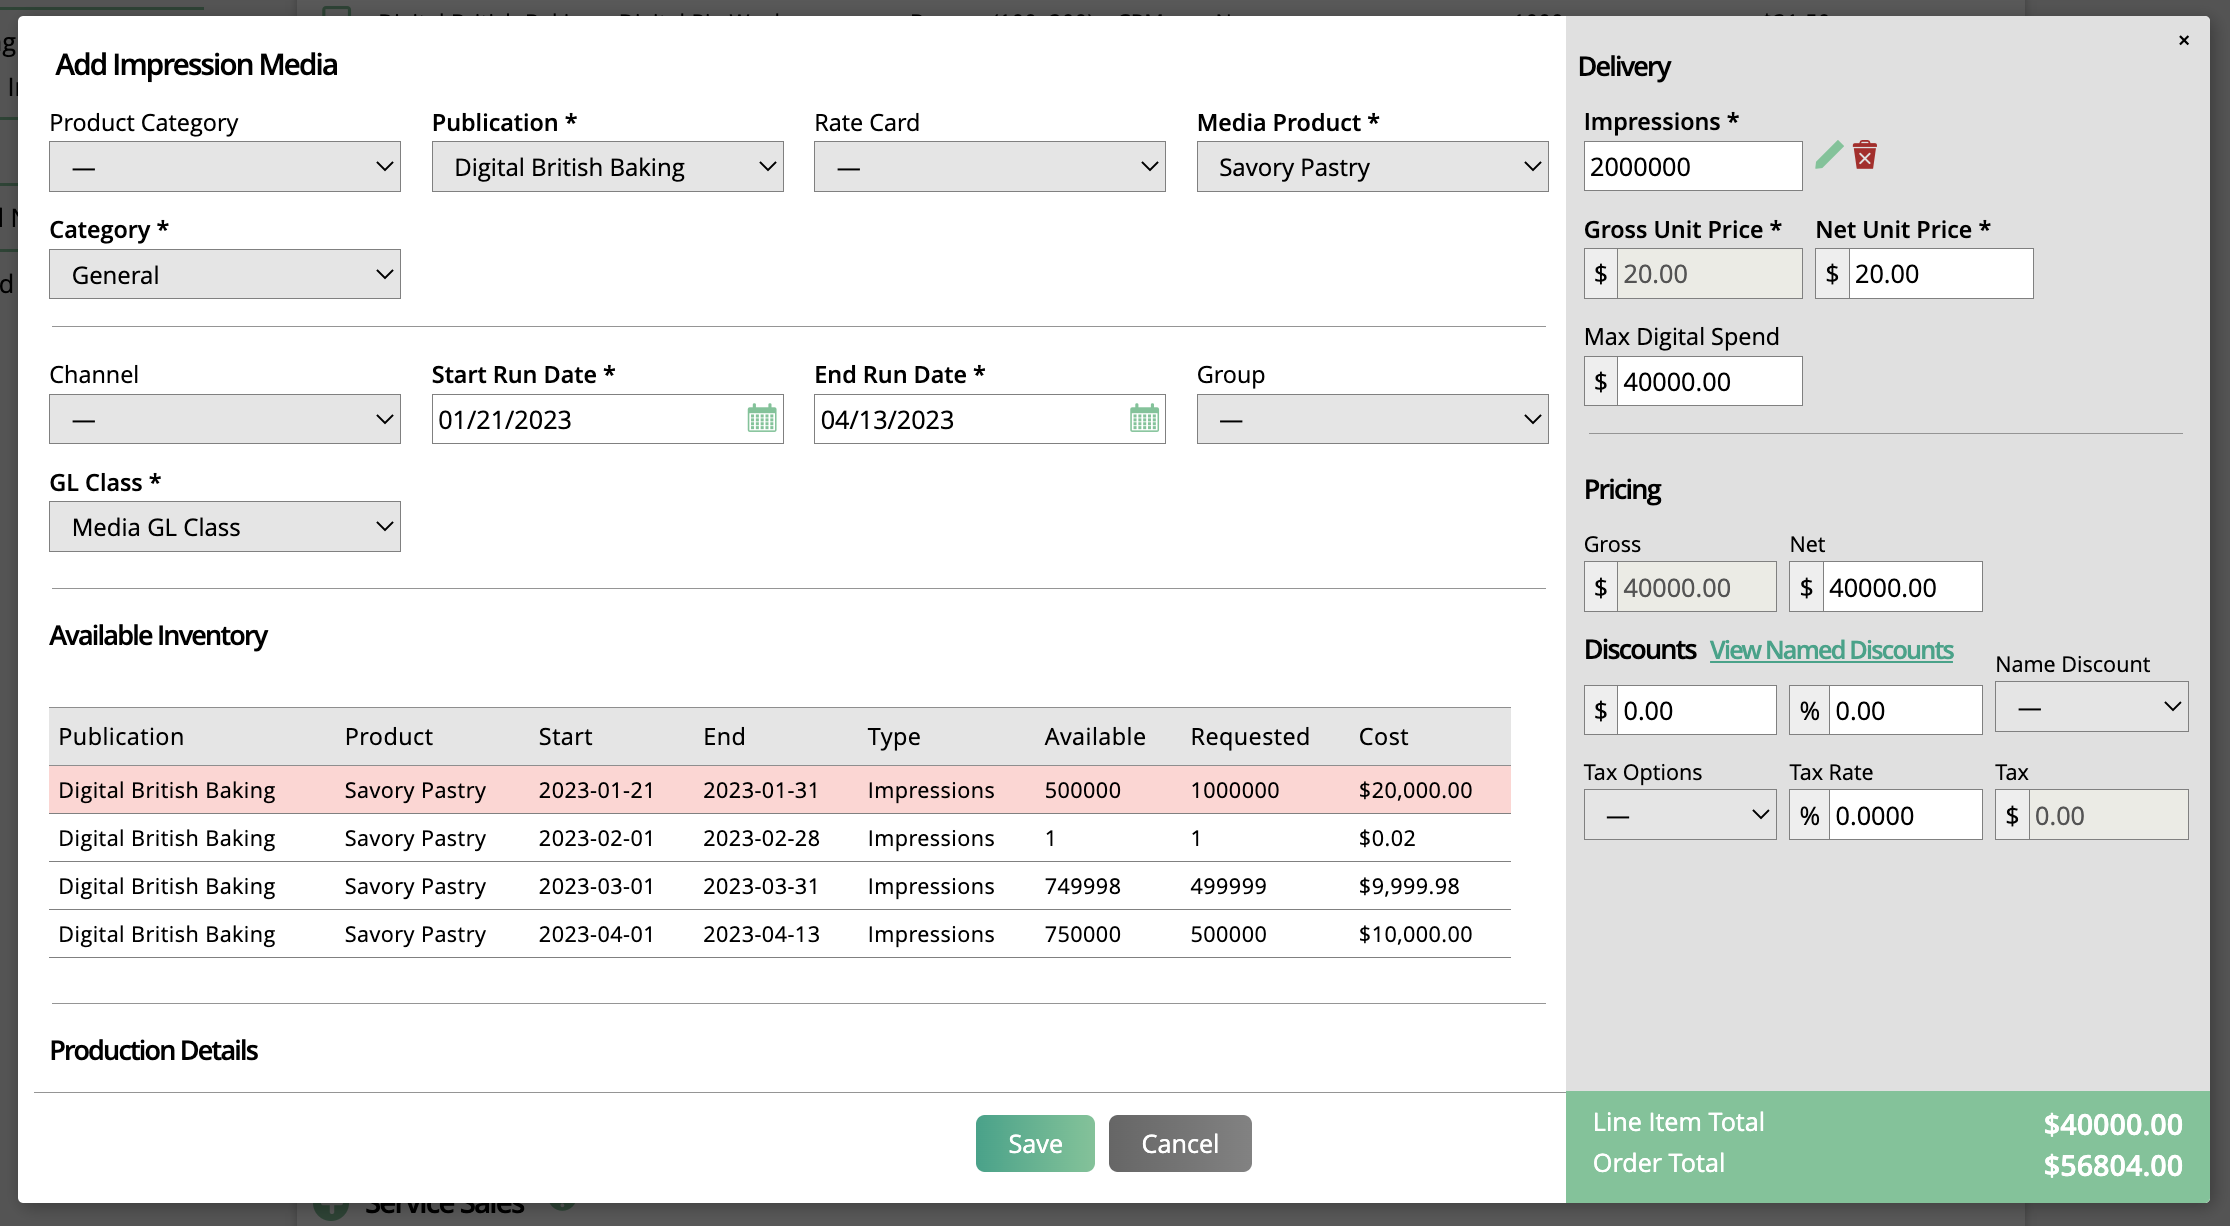The width and height of the screenshot is (2230, 1226).
Task: Click the Cancel button
Action: coord(1180,1143)
